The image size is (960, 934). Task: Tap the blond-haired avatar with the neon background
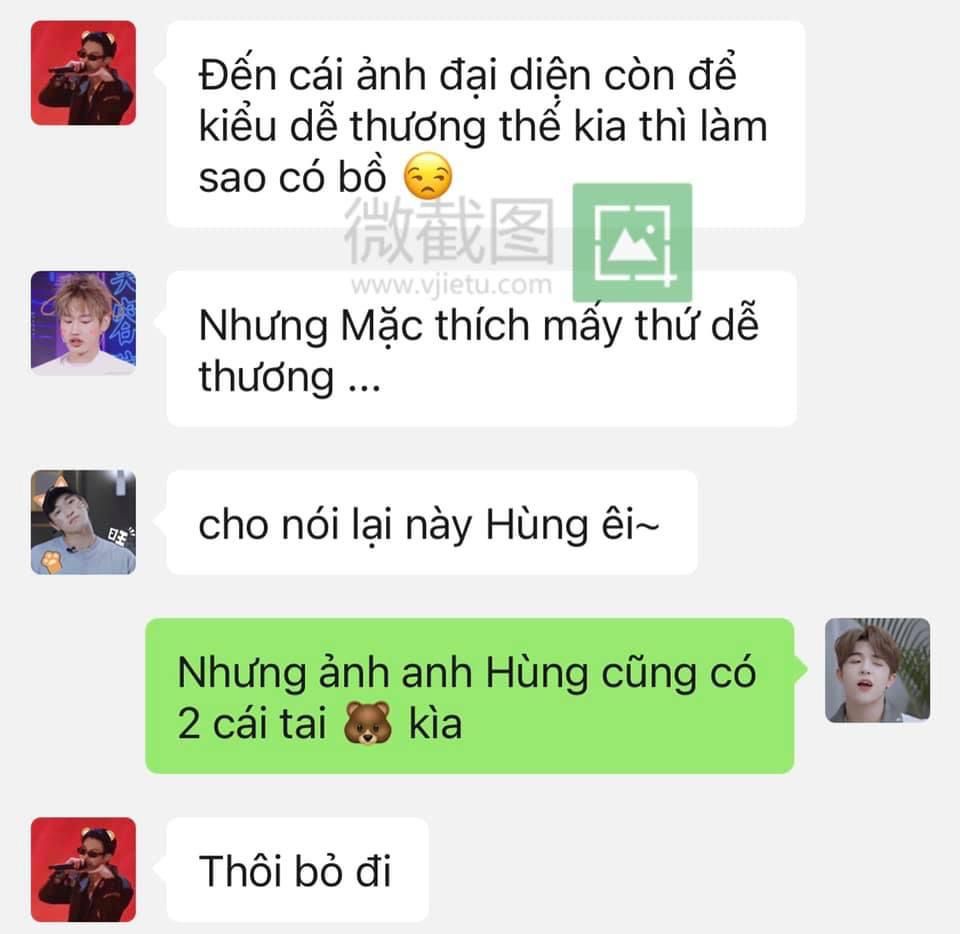(x=83, y=323)
